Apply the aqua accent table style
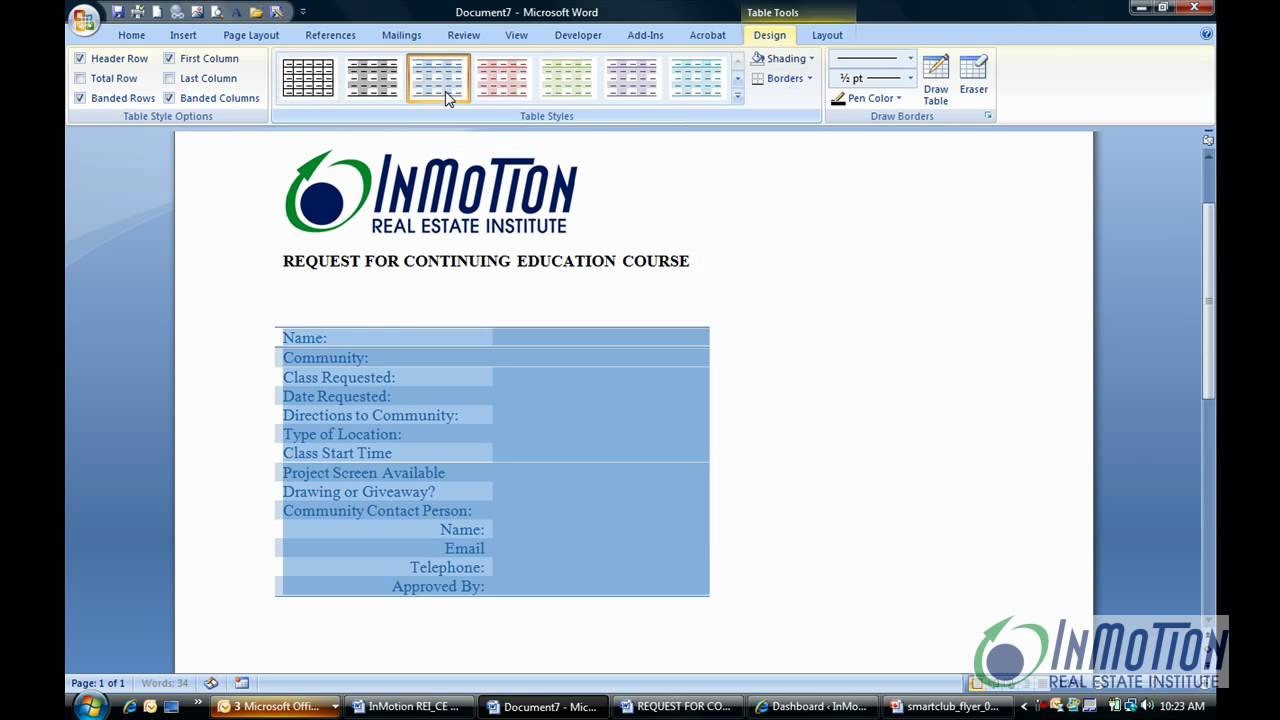Screen dimensions: 1280x720 (x=697, y=78)
